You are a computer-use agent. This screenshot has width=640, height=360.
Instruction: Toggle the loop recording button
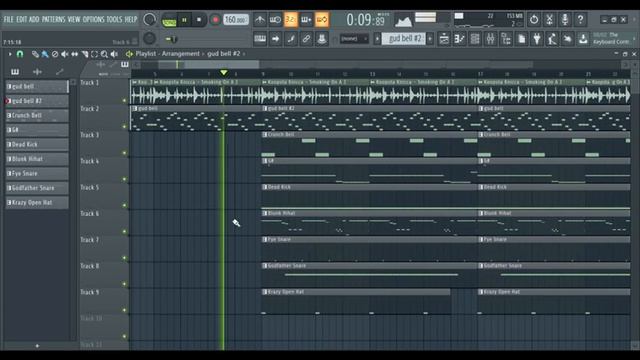322,20
